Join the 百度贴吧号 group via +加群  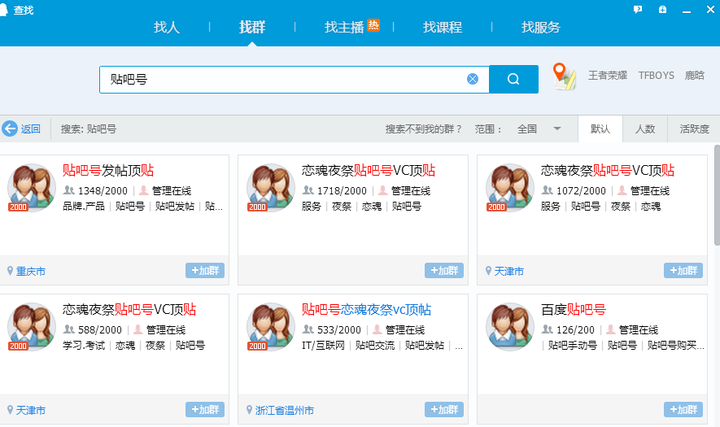pyautogui.click(x=683, y=410)
